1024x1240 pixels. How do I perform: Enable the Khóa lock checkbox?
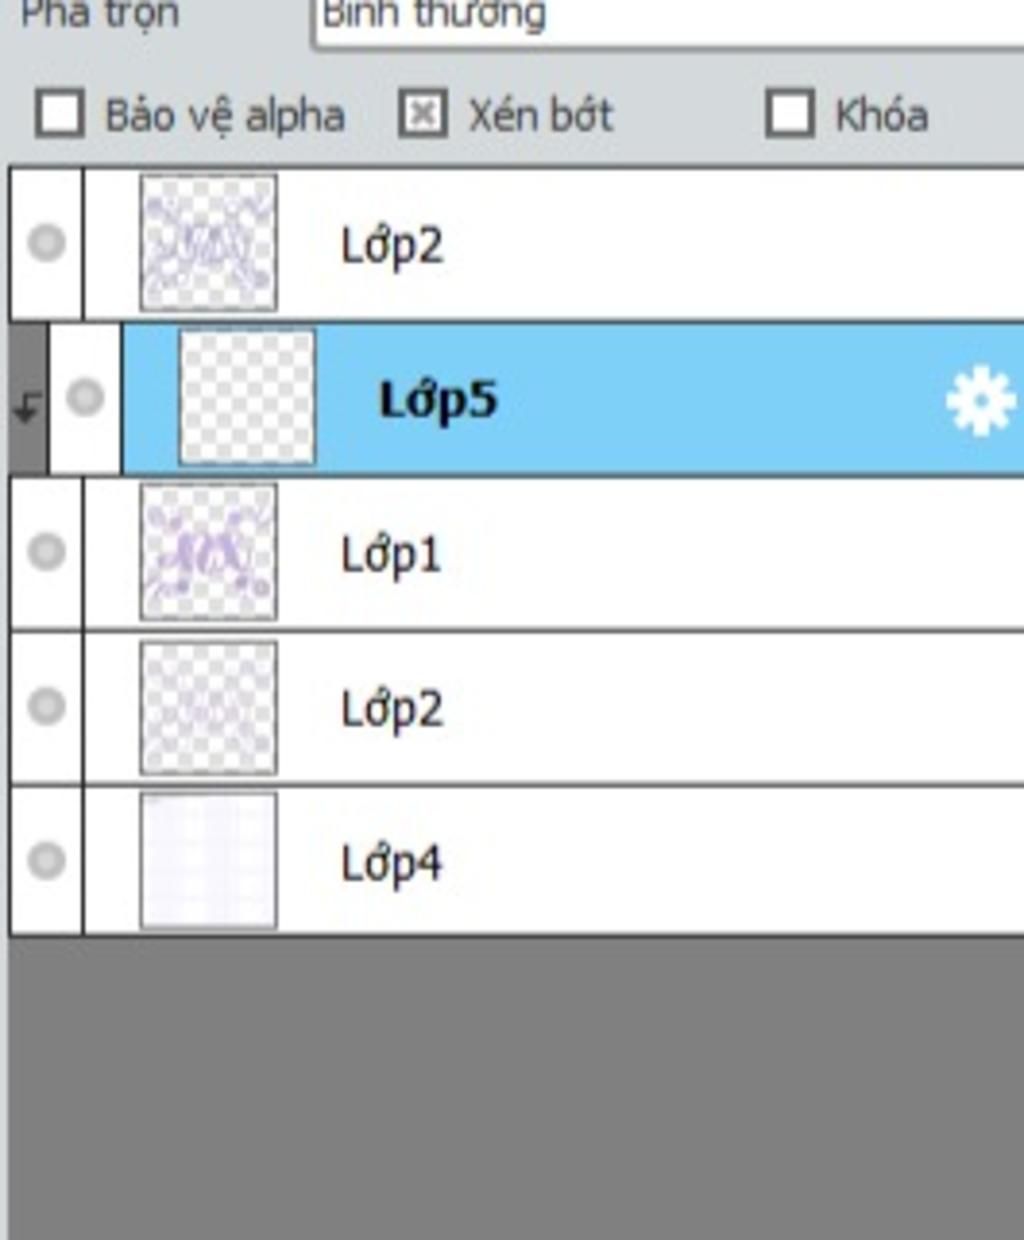point(789,114)
